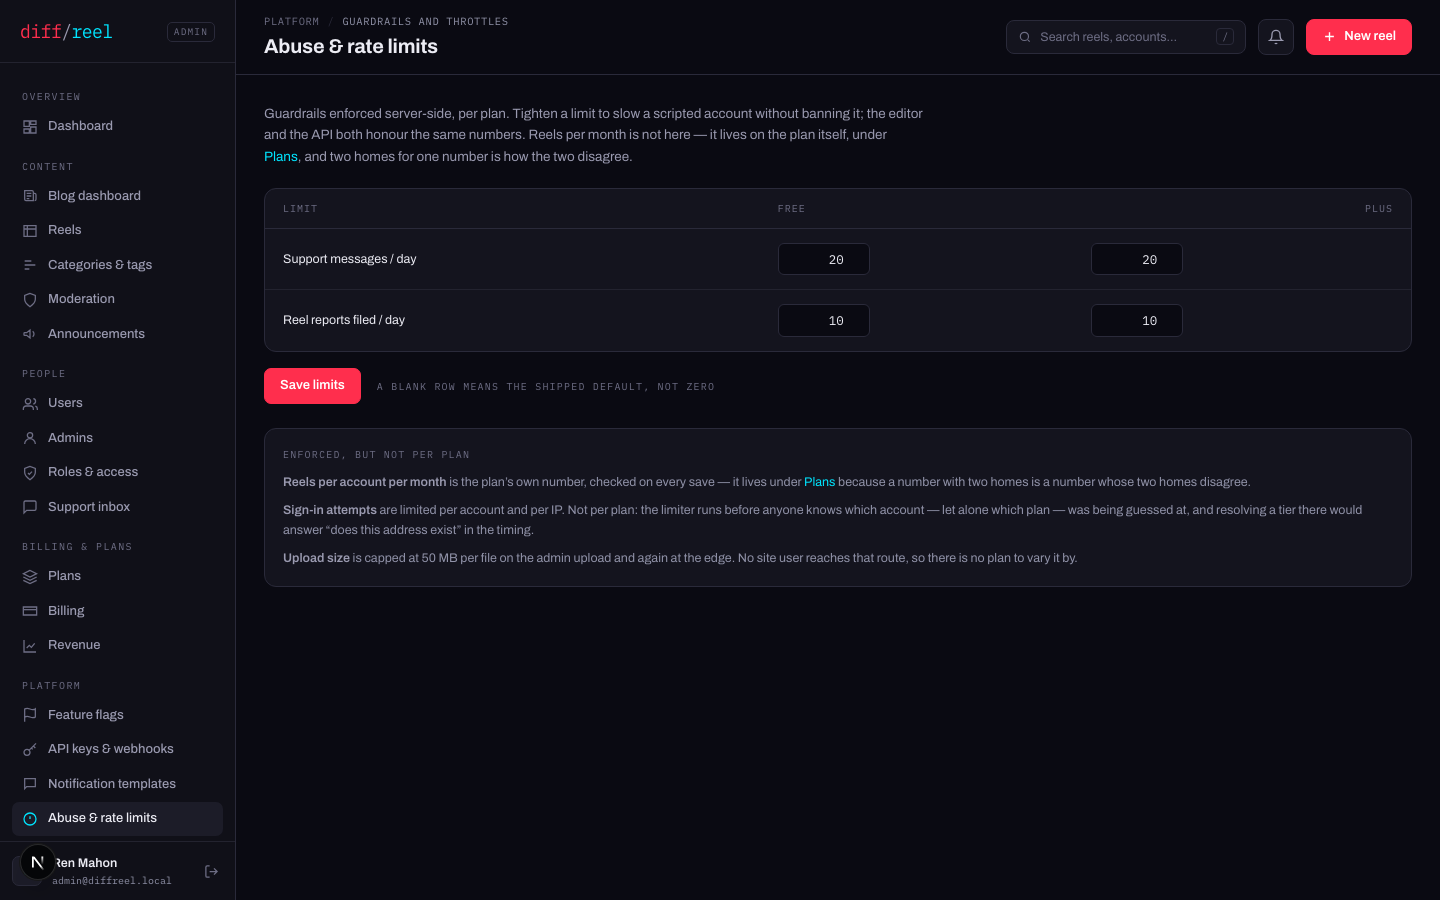Click the 'Reel reports filed / day' label

click(344, 320)
